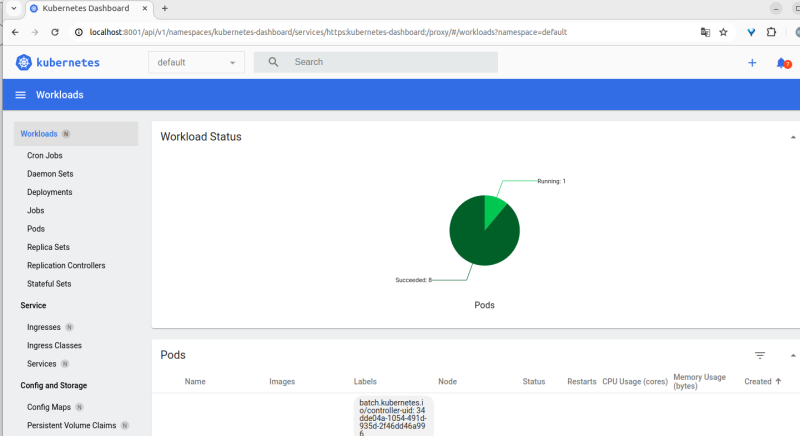This screenshot has width=800, height=436.
Task: Open Ingress Classes
Action: click(x=55, y=346)
